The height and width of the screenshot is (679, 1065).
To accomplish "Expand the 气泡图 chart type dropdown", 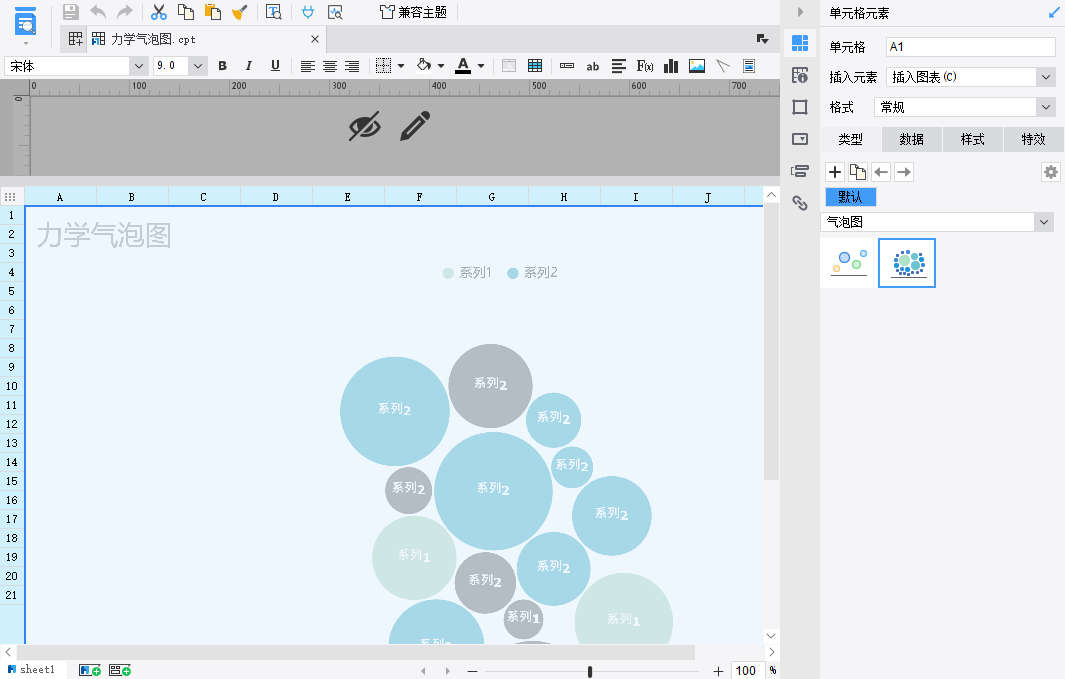I will click(1044, 222).
